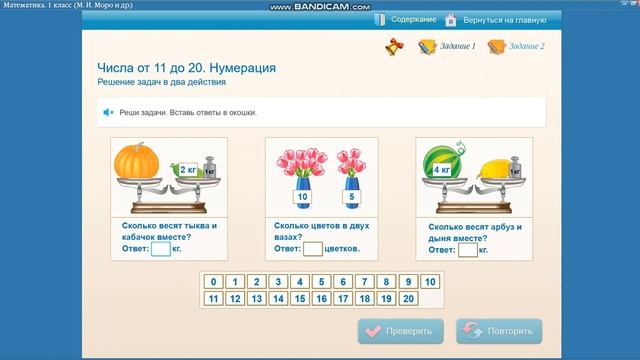Go to Вернуться на главную link
Viewport: 640px width, 360px height.
504,20
